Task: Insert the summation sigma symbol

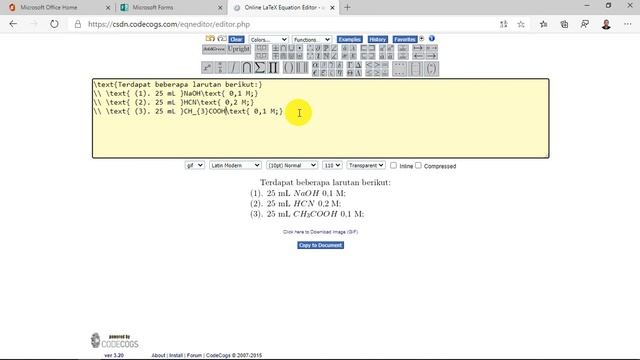Action: tap(260, 67)
